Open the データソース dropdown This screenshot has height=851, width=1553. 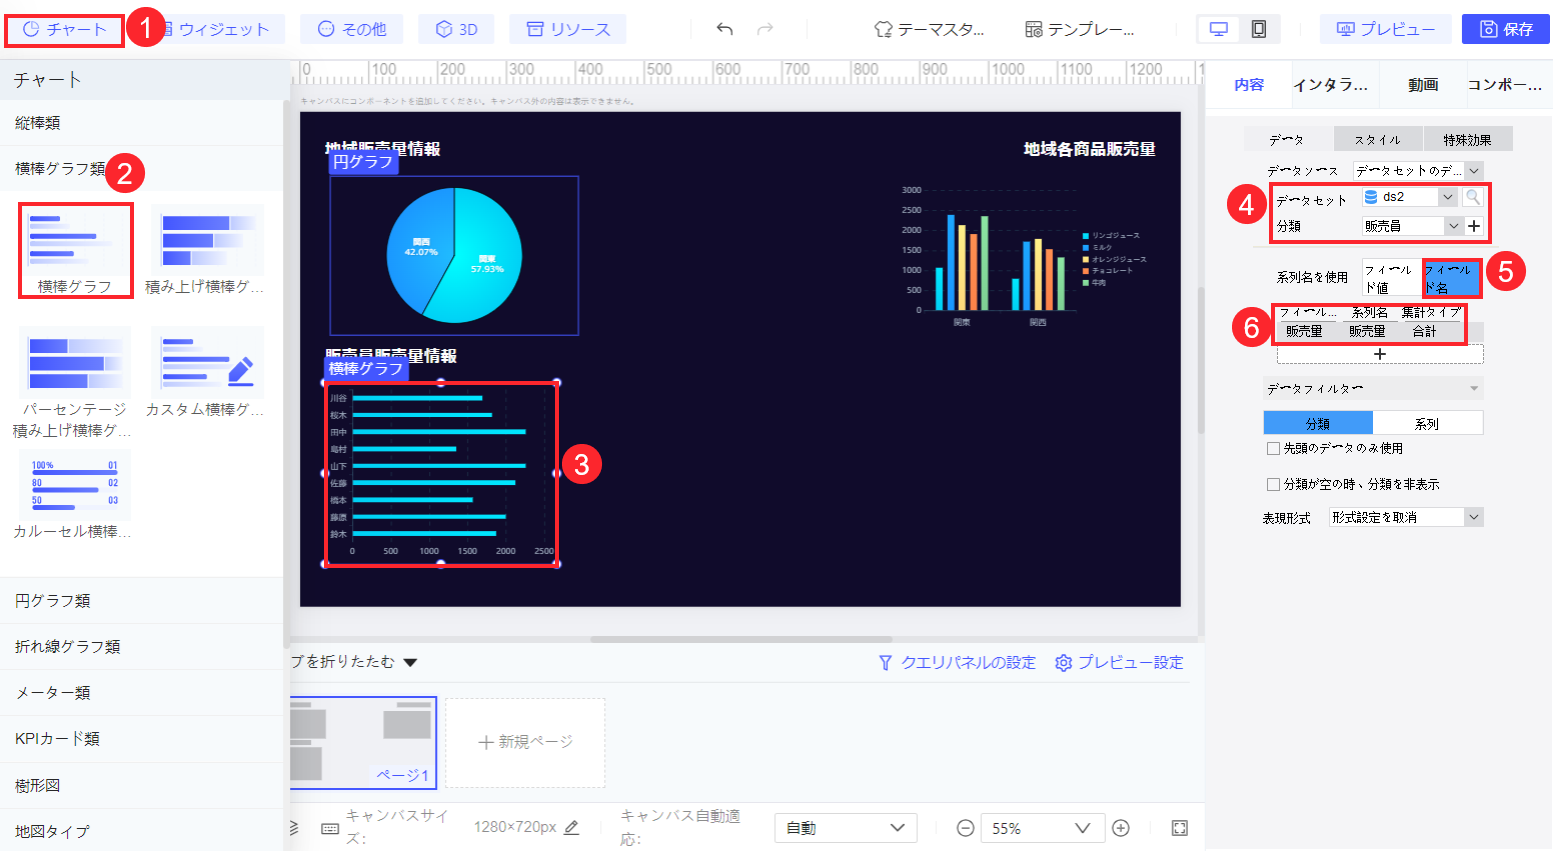coord(1418,171)
